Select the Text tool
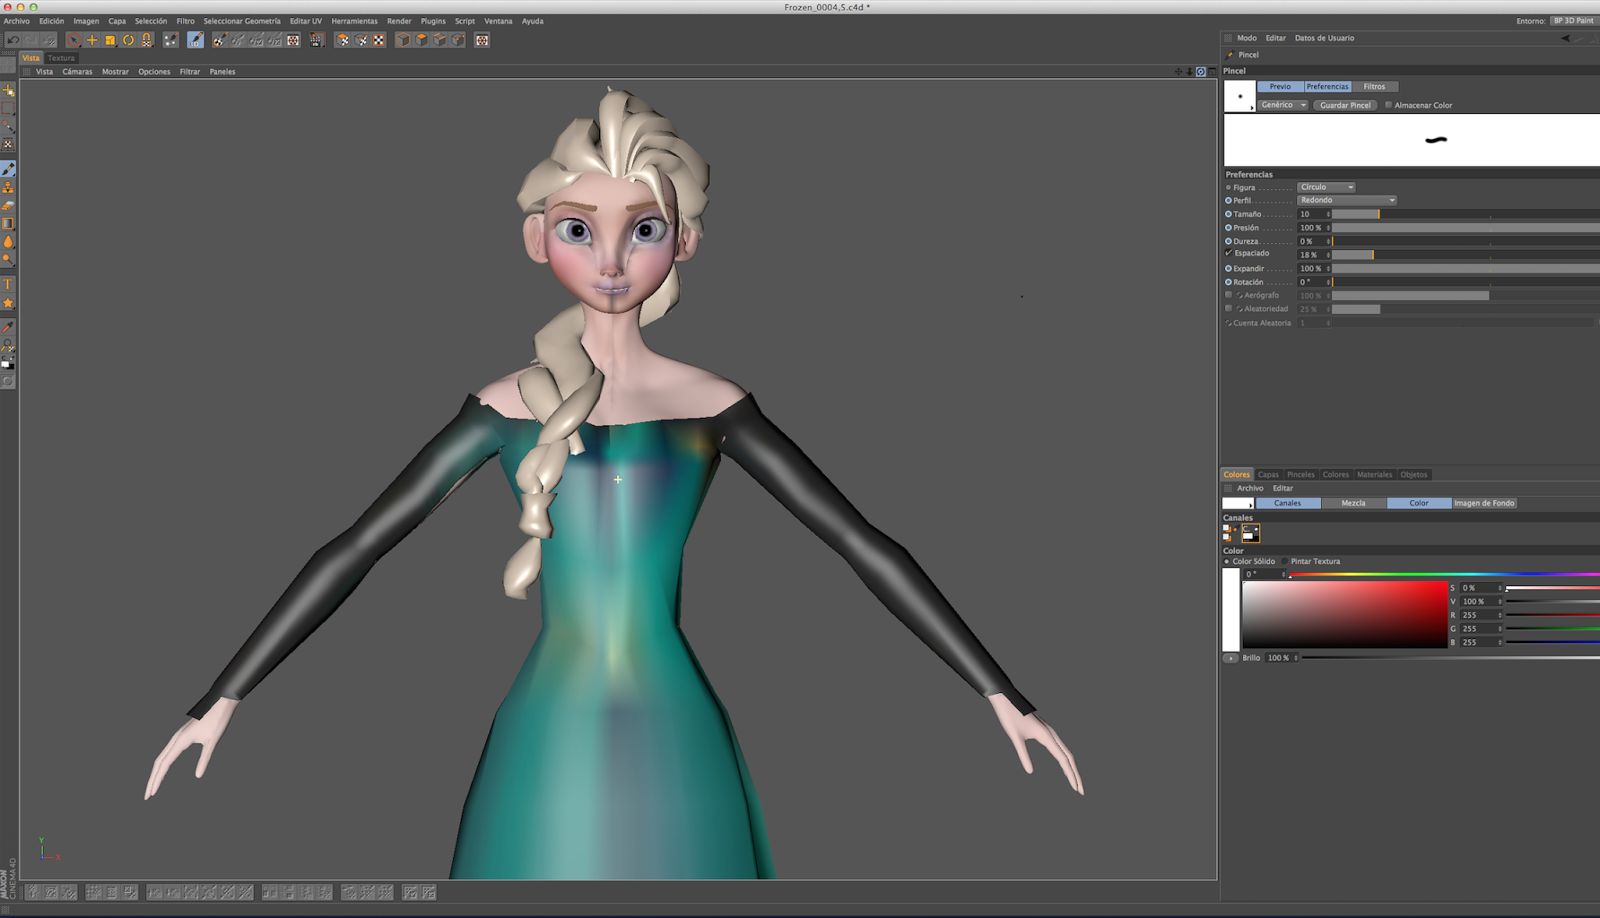 pyautogui.click(x=8, y=285)
